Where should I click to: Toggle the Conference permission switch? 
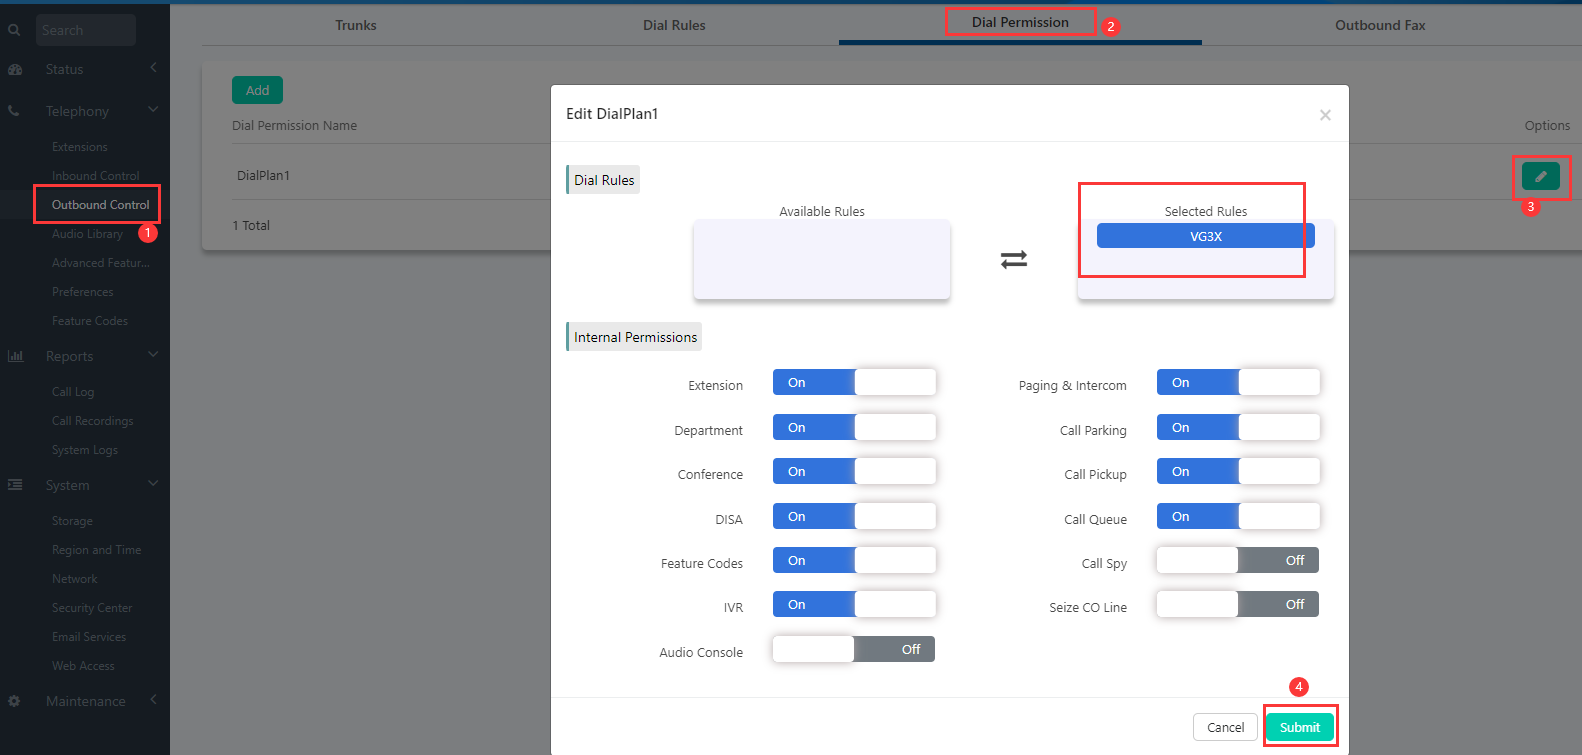point(854,471)
